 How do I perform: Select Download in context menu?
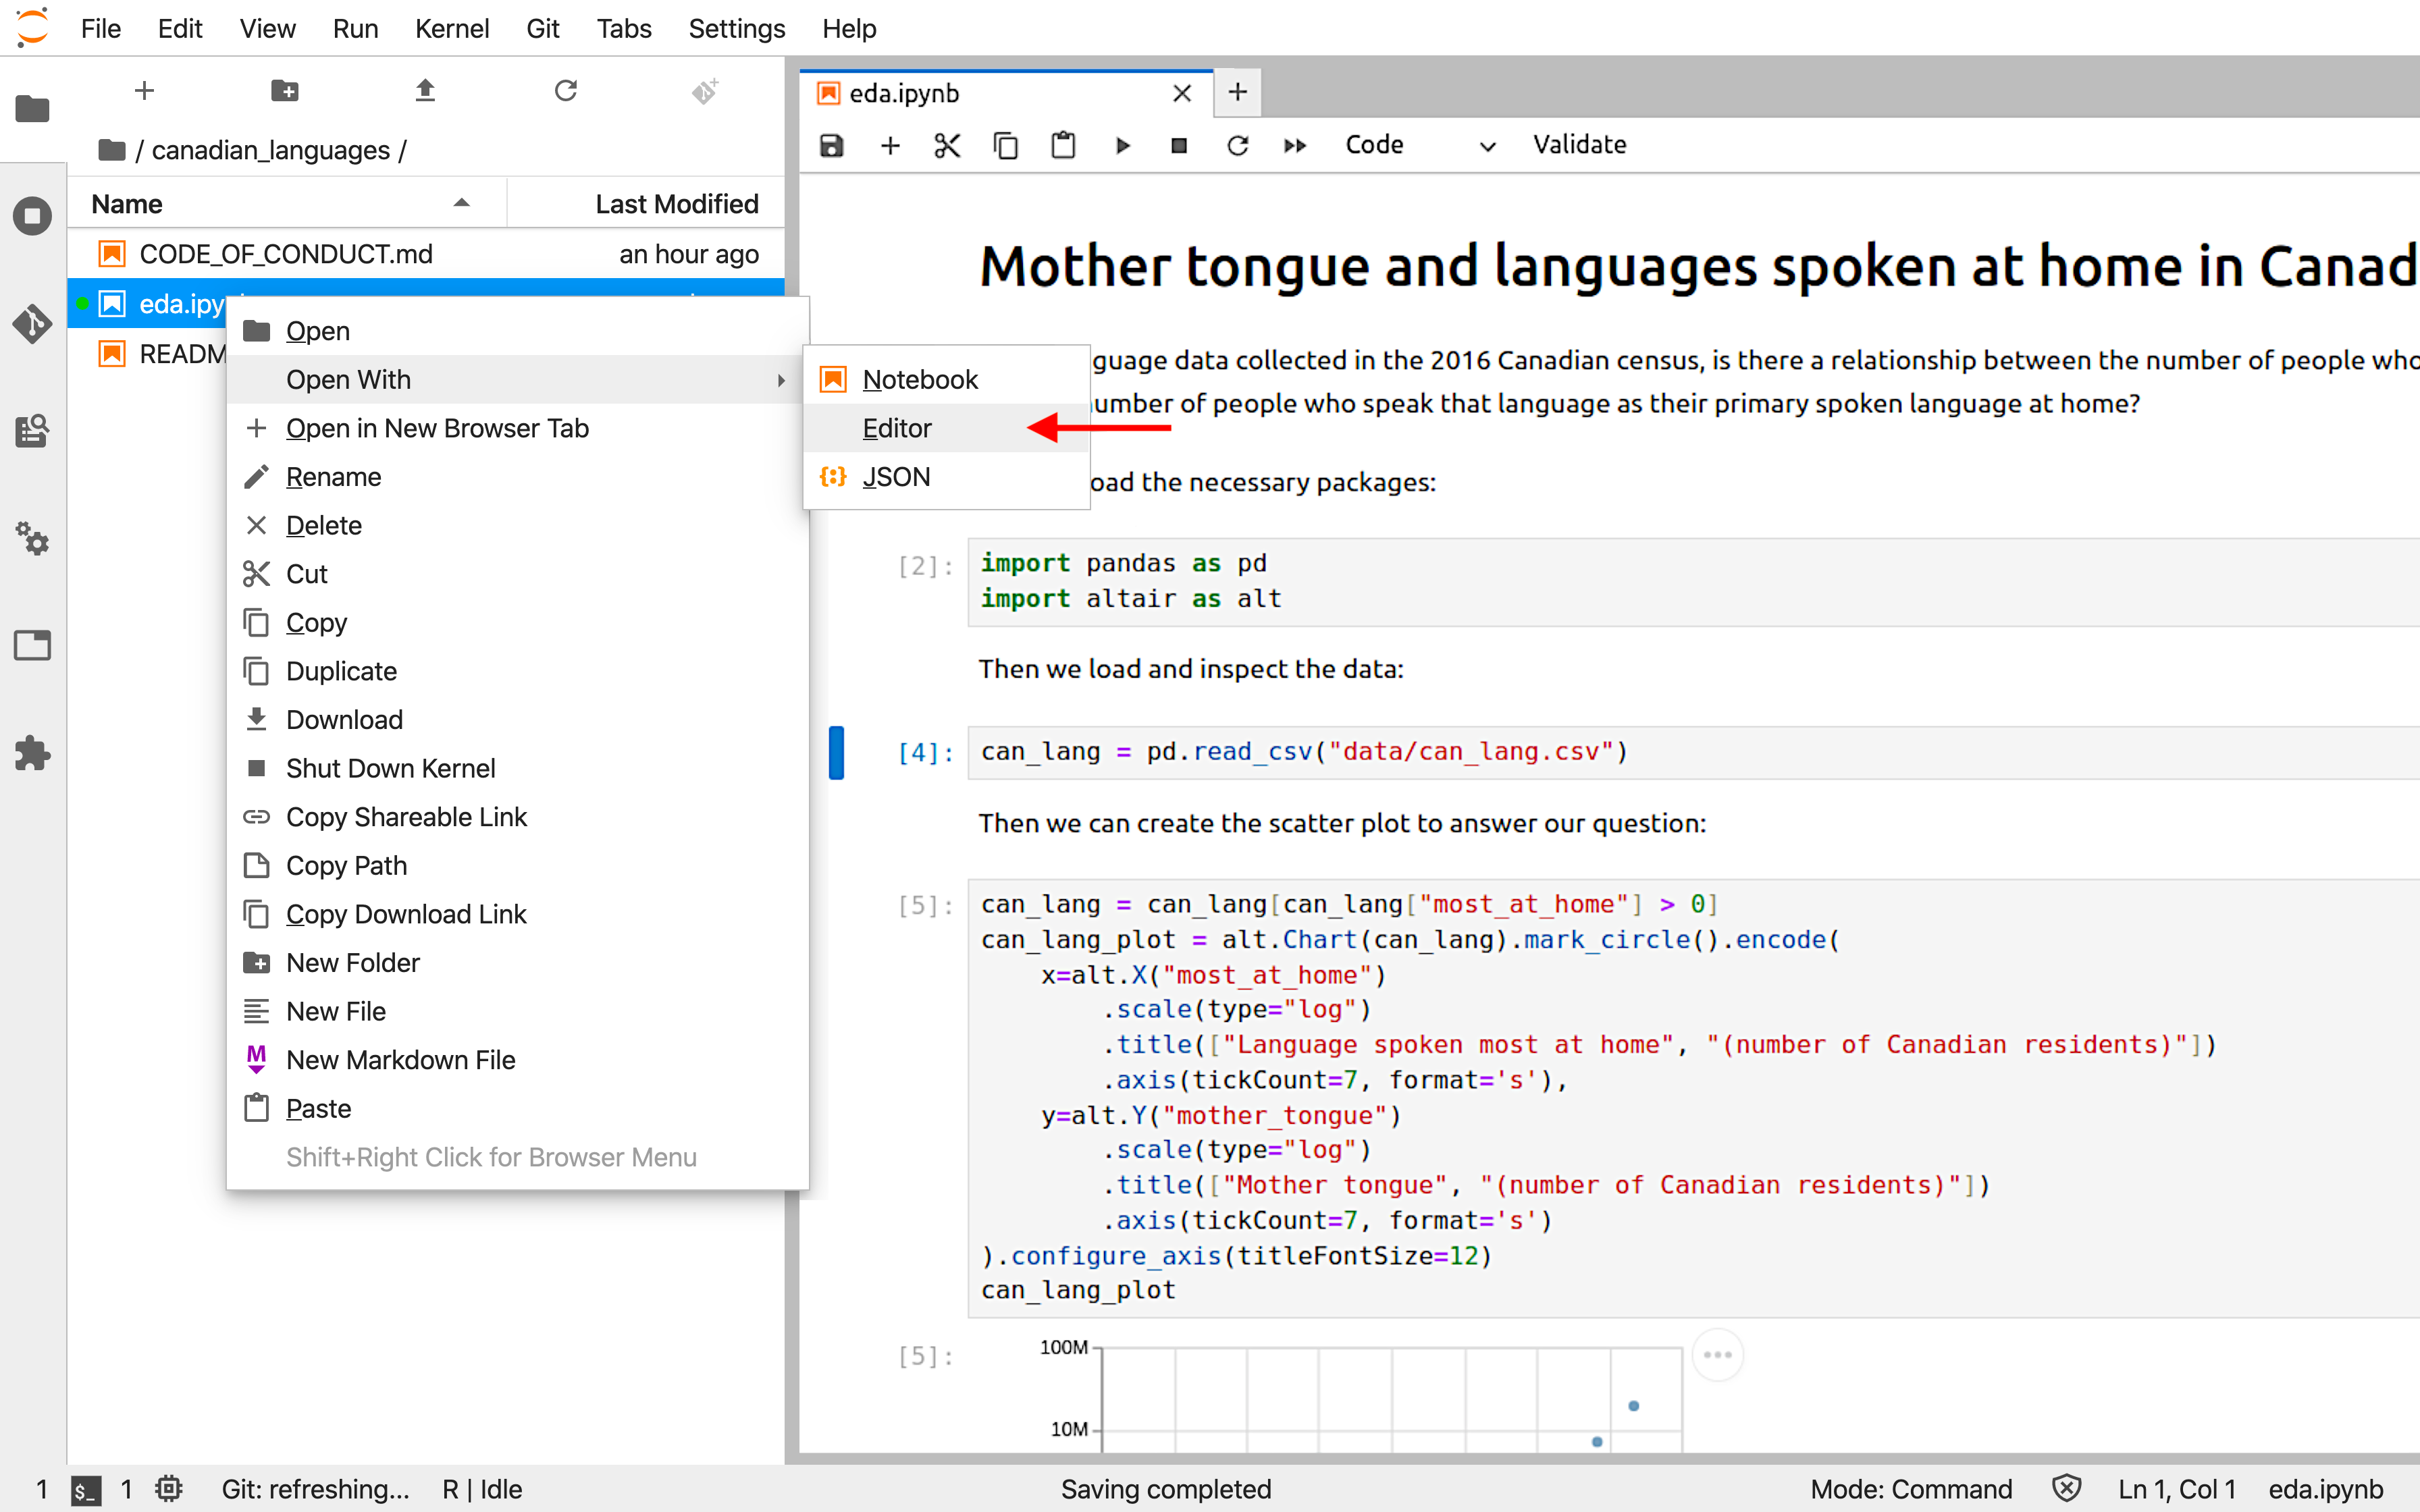(517, 720)
